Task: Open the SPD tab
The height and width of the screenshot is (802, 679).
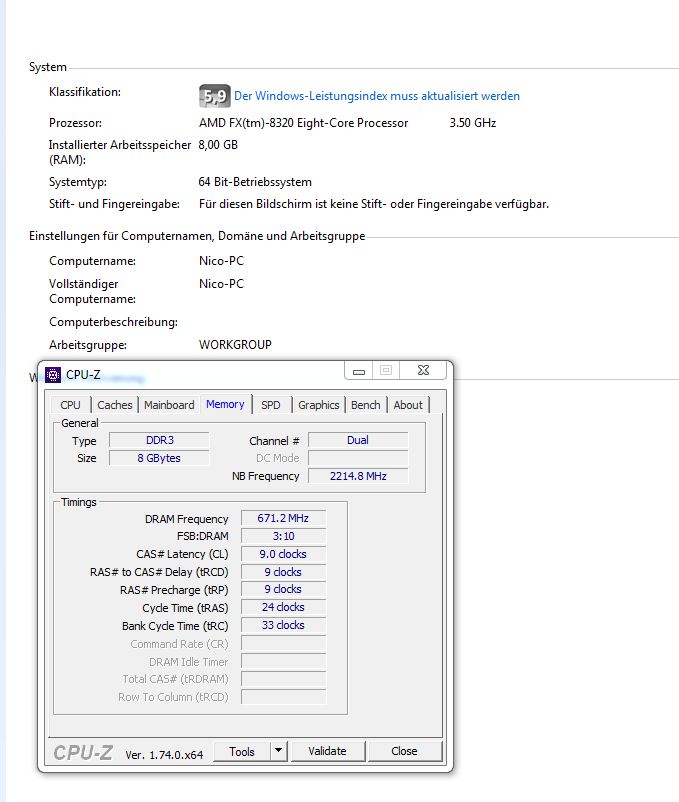Action: coord(270,405)
